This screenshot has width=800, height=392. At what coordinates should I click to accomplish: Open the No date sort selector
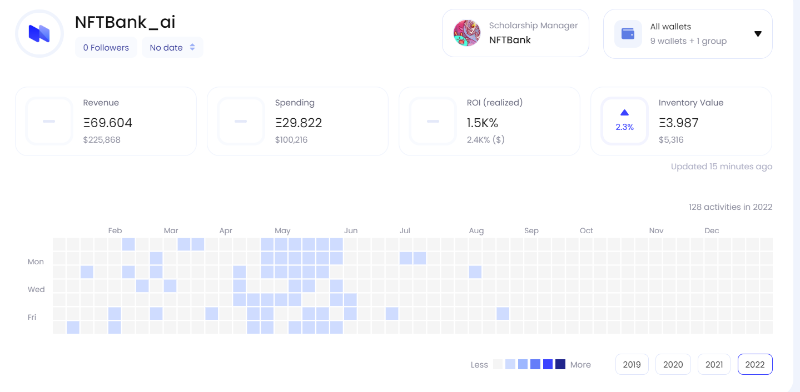point(172,47)
